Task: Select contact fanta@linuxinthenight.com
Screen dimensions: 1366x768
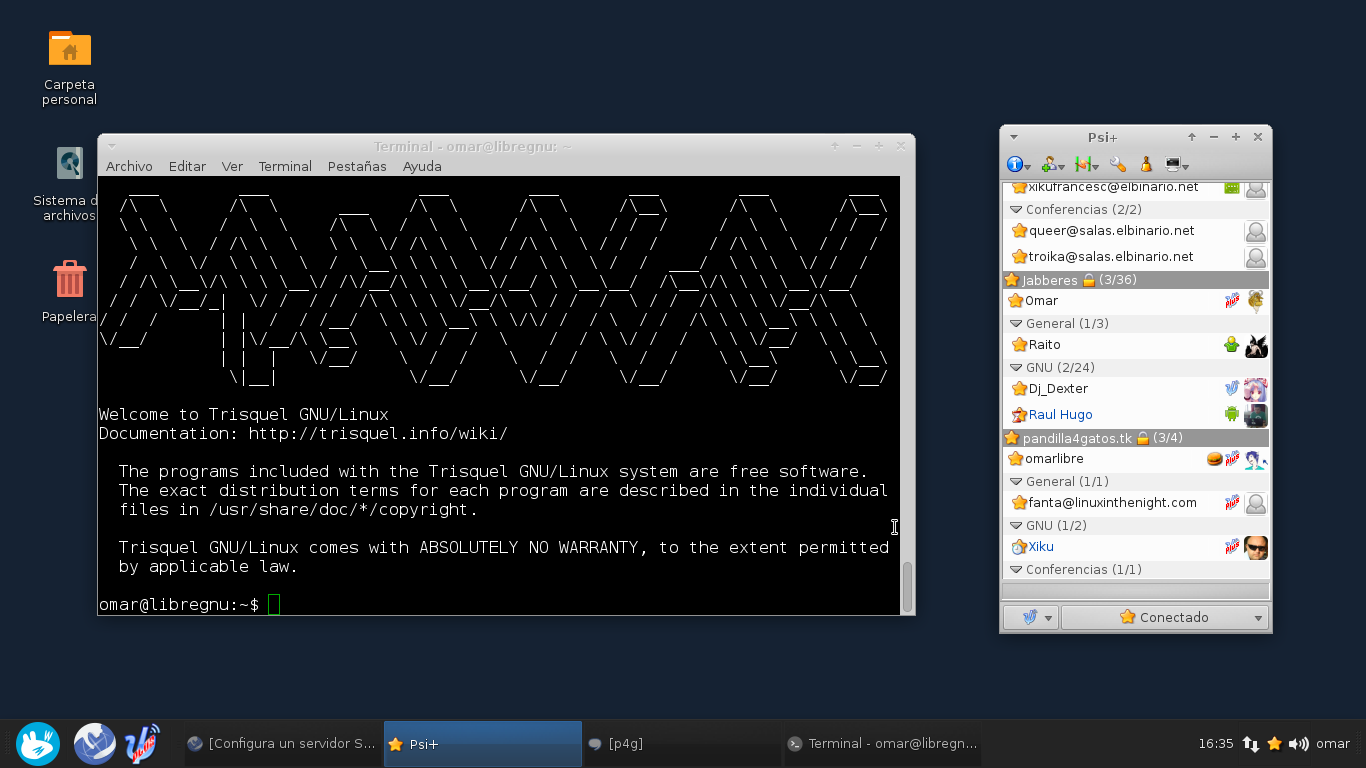Action: click(1136, 503)
